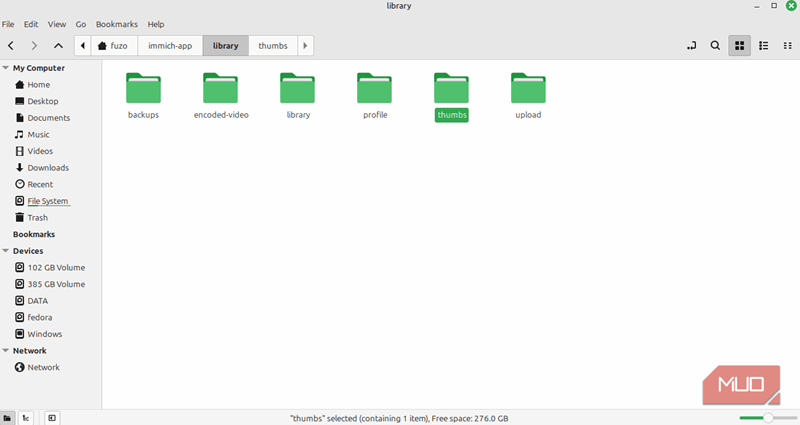Switch to compact view
Image resolution: width=800 pixels, height=425 pixels.
[x=787, y=45]
